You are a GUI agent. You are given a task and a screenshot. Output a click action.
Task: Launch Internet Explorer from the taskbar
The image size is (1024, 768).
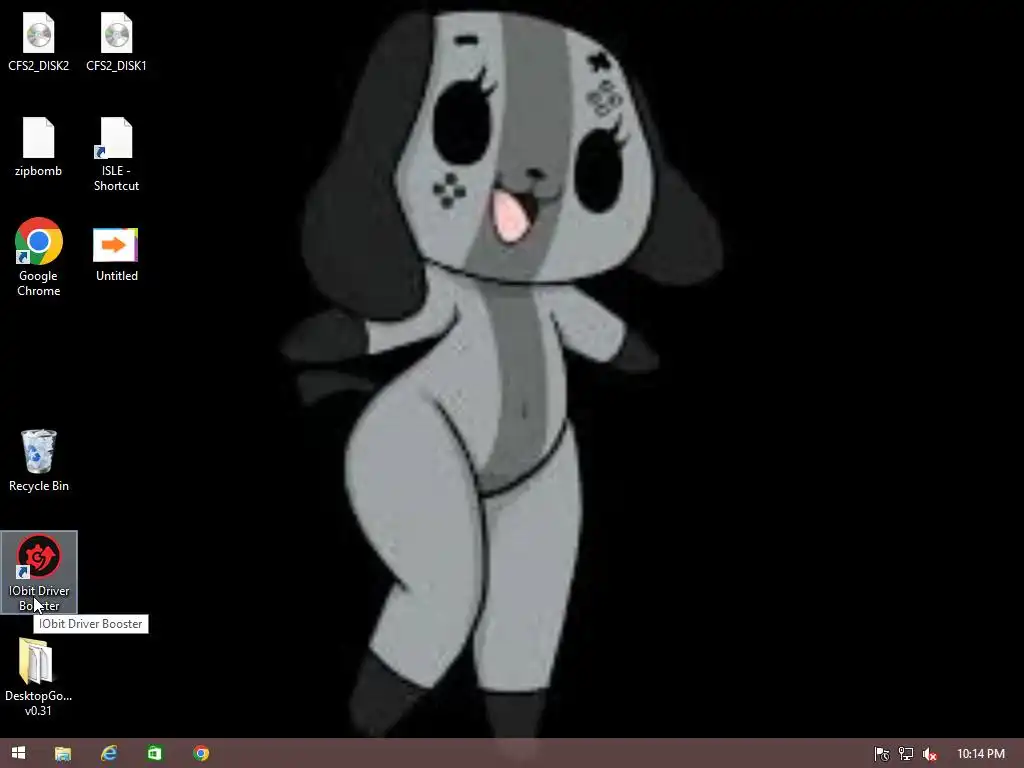109,753
